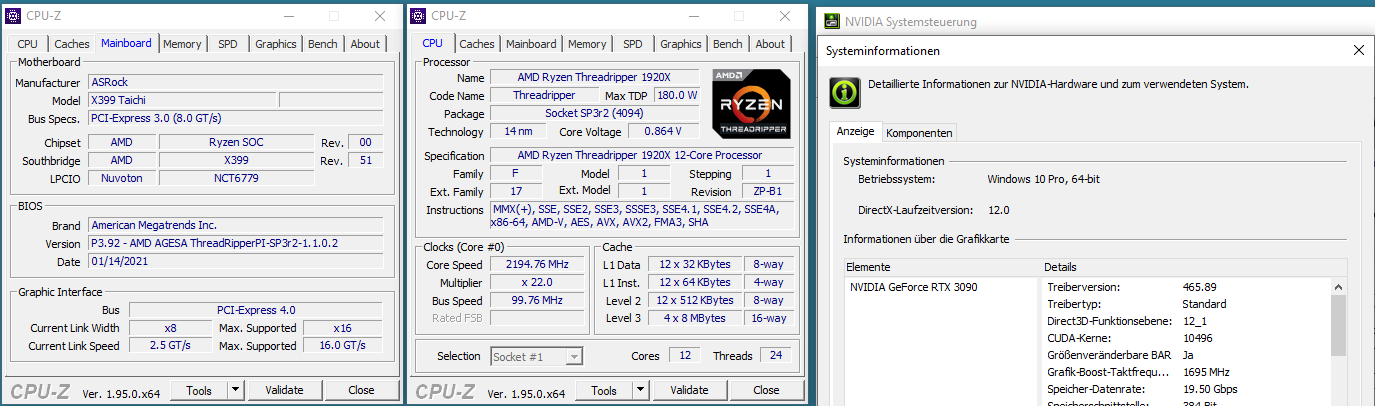Viewport: 1375px width, 406px height.
Task: Click Close button in left CPU-Z window
Action: 361,390
